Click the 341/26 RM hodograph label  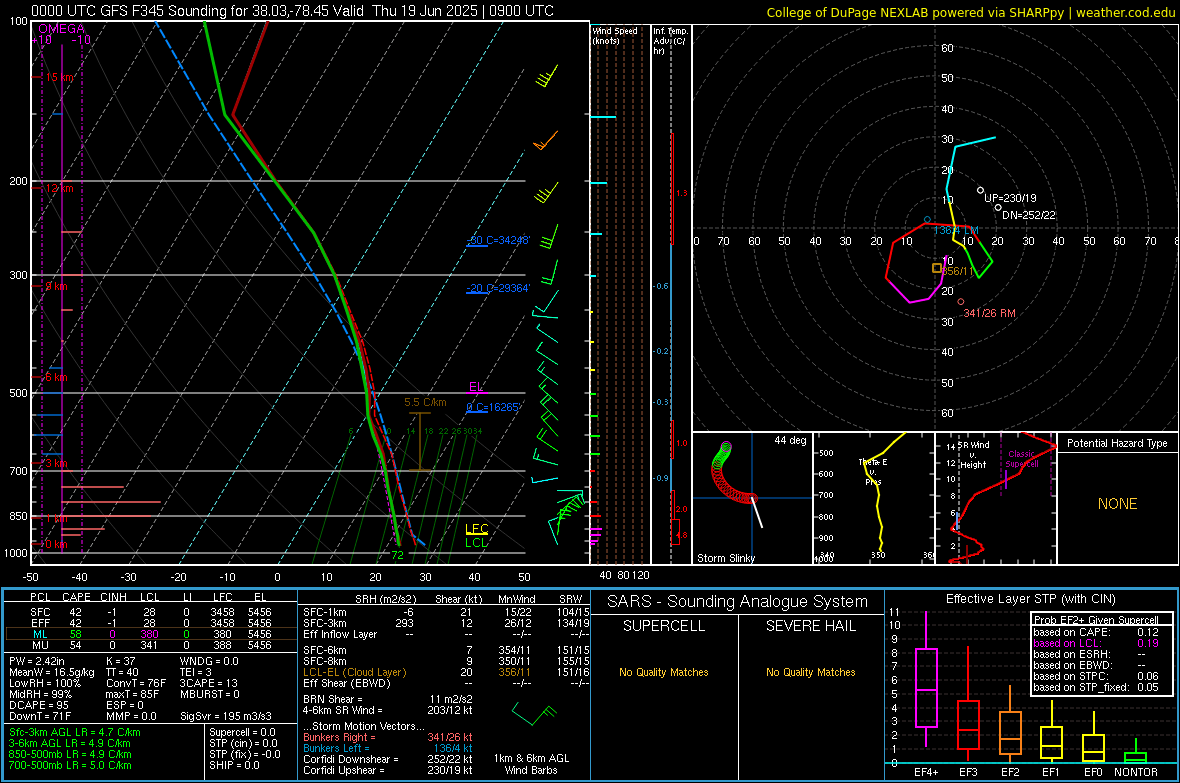click(990, 313)
